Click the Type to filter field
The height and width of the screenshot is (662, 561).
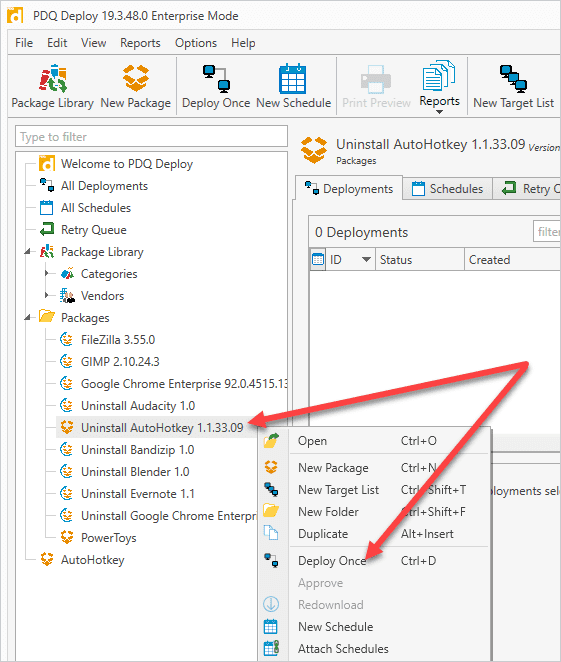click(x=152, y=136)
